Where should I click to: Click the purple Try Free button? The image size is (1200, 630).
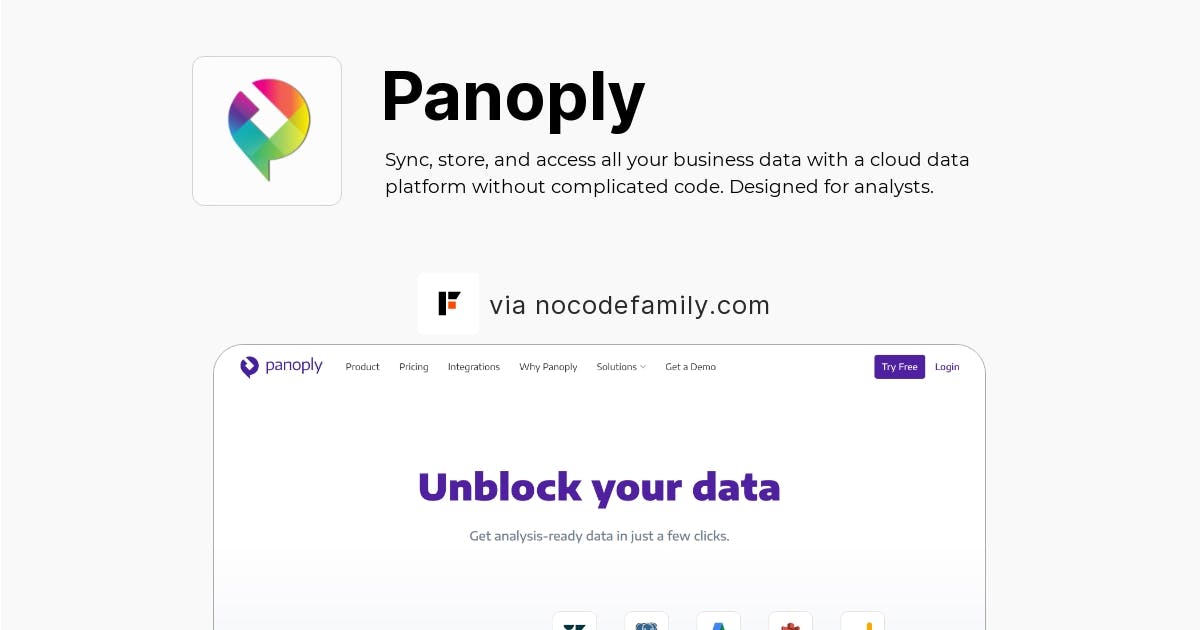tap(900, 367)
